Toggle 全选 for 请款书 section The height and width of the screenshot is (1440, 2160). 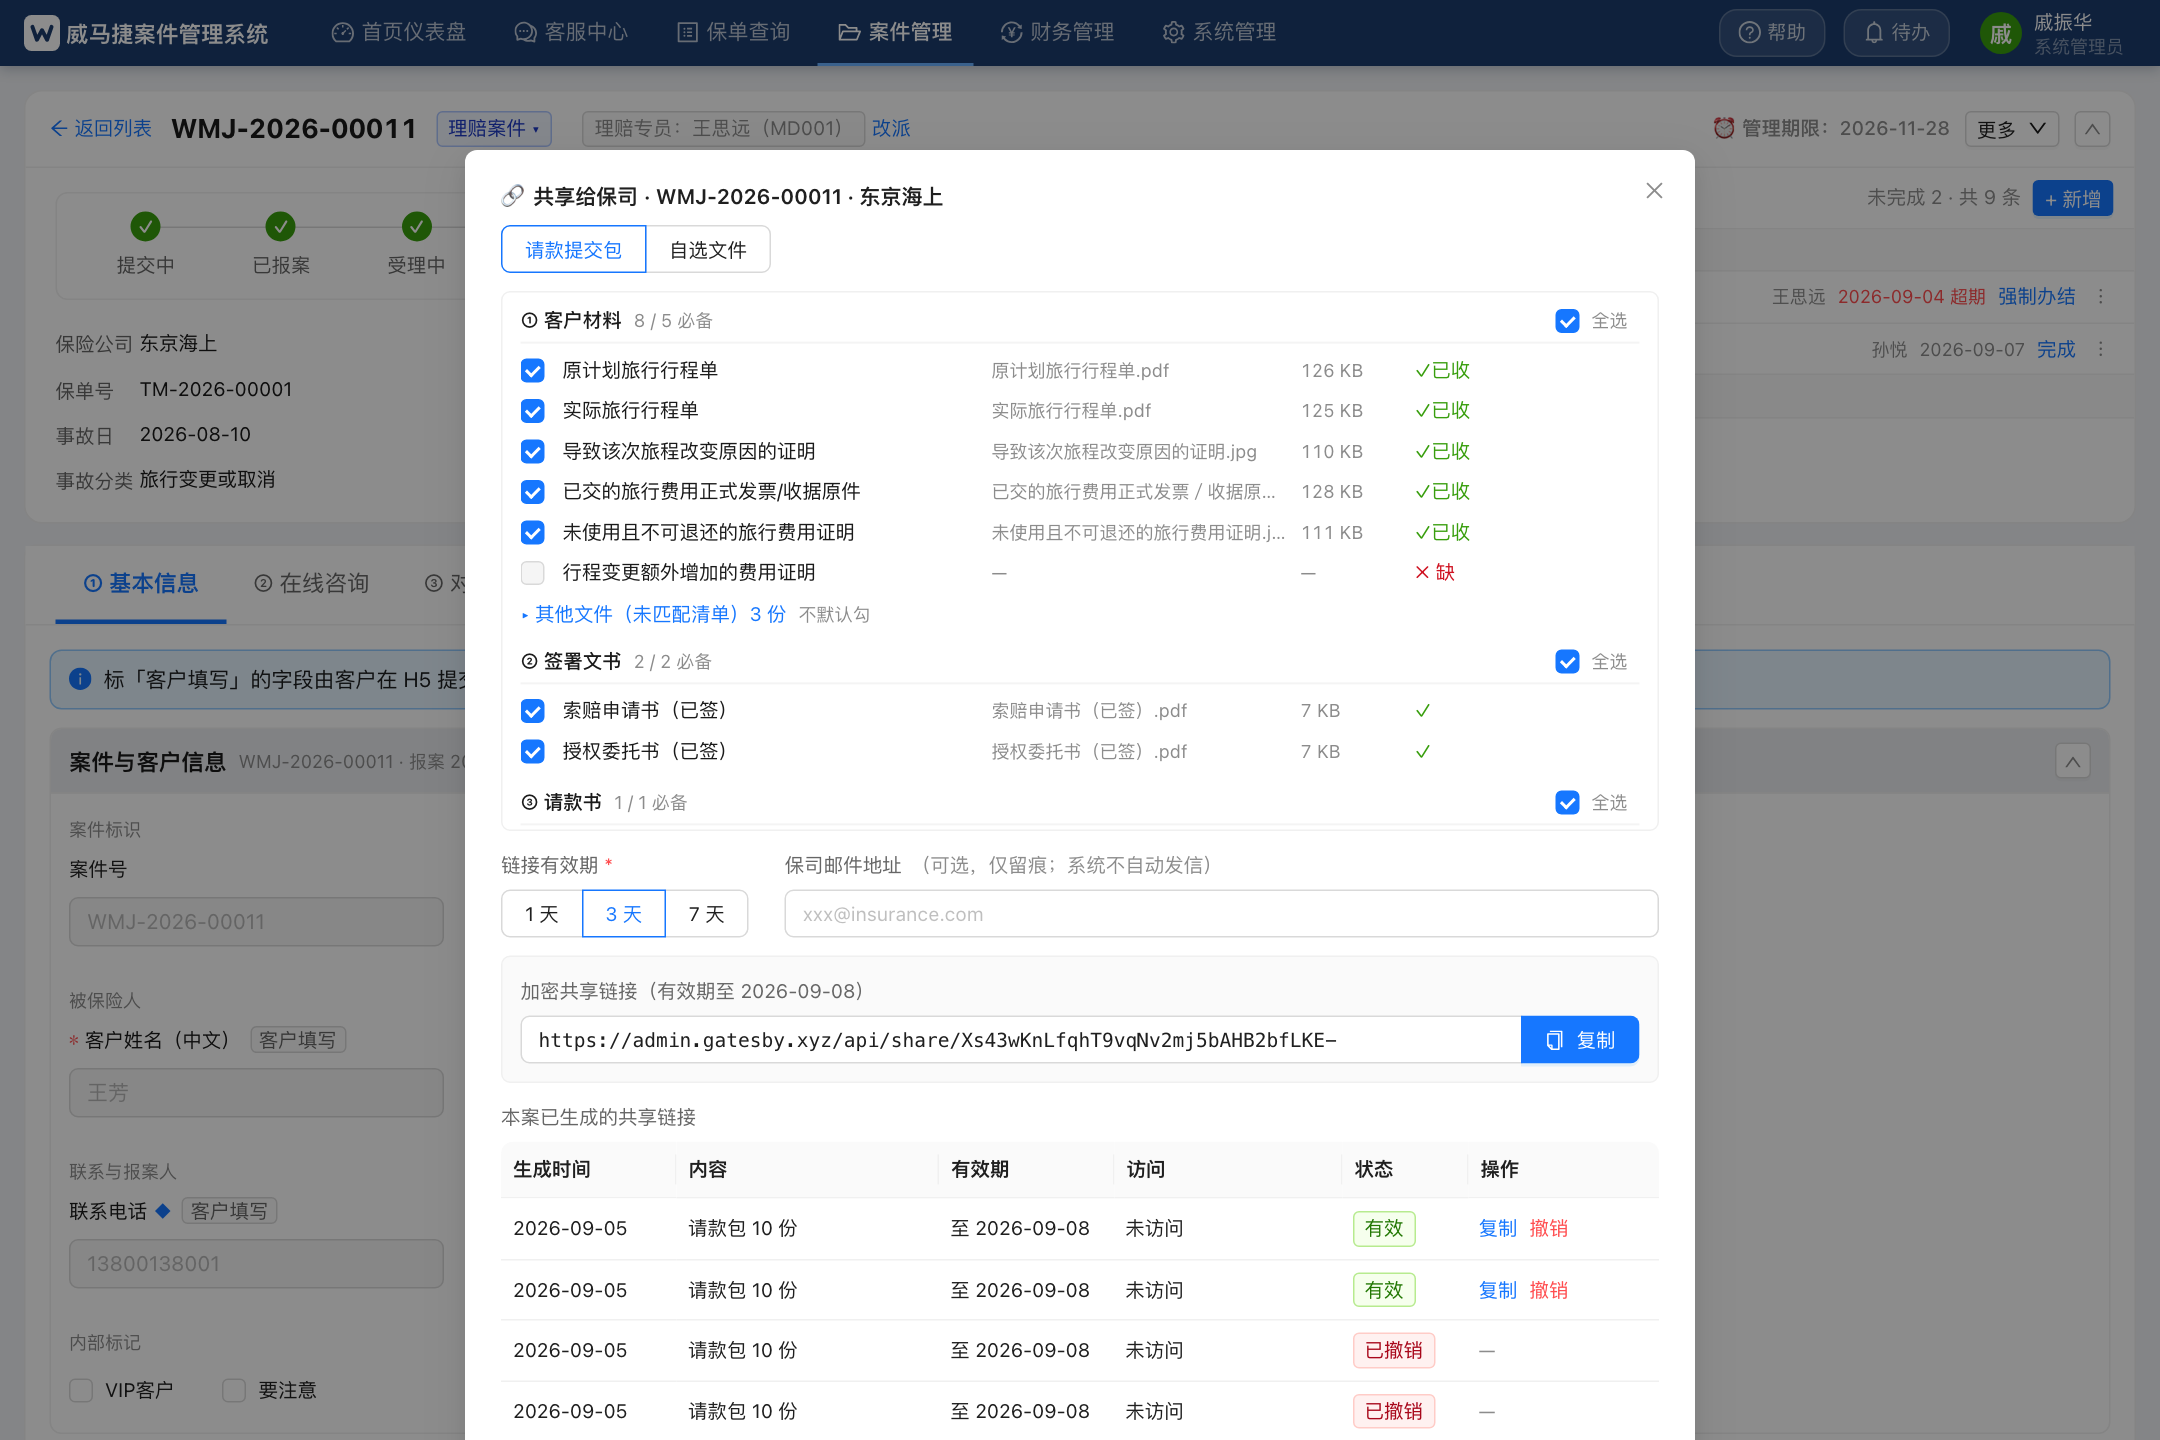pyautogui.click(x=1568, y=803)
